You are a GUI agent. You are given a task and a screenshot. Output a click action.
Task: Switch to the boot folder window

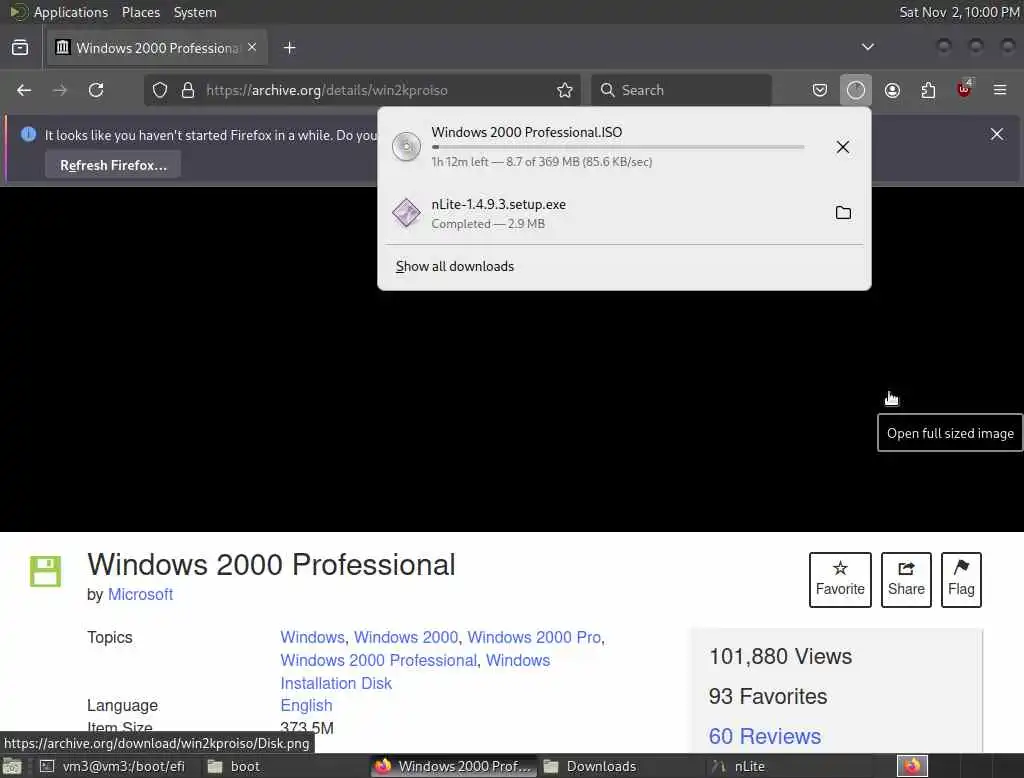[x=233, y=766]
